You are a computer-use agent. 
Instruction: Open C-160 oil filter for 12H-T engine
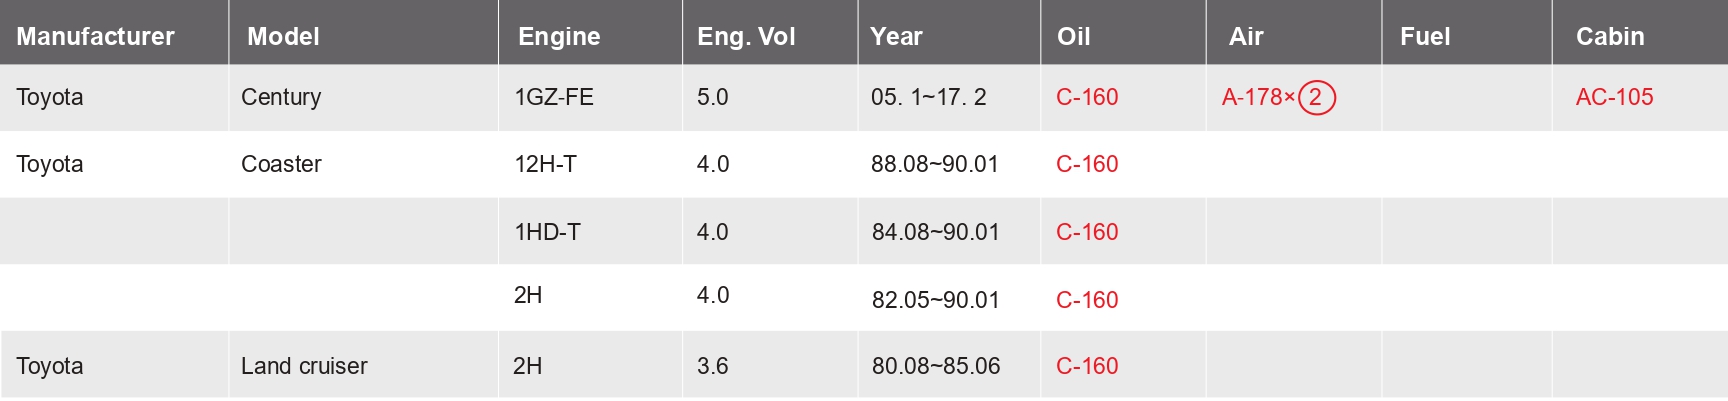click(x=1087, y=164)
